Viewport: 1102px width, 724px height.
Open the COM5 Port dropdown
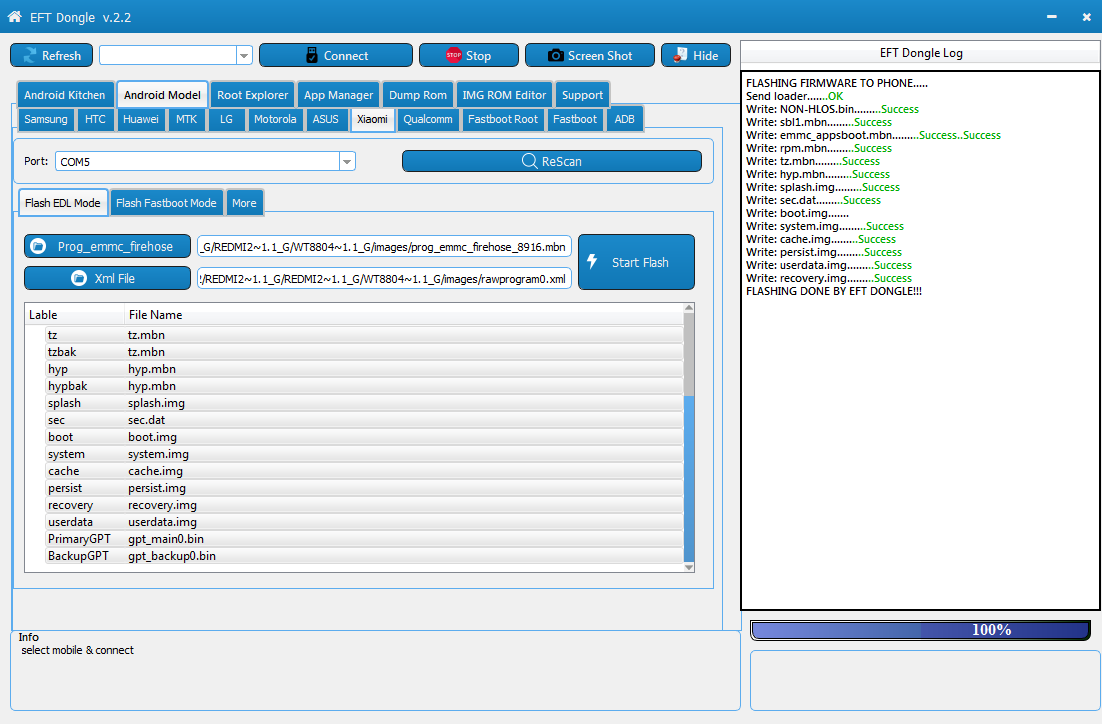pyautogui.click(x=347, y=161)
